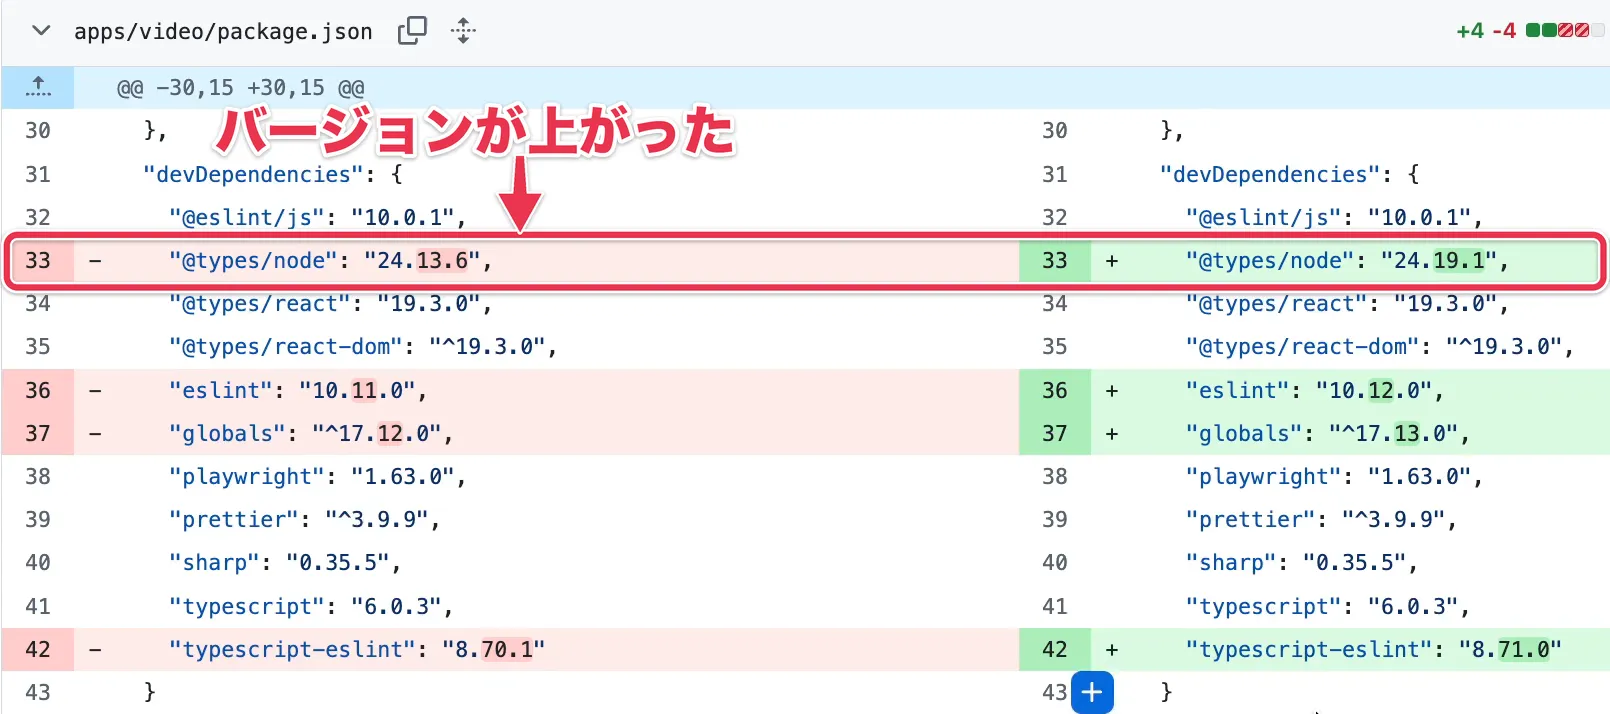
Task: Click left "devDependencies": { line
Action: tap(272, 175)
